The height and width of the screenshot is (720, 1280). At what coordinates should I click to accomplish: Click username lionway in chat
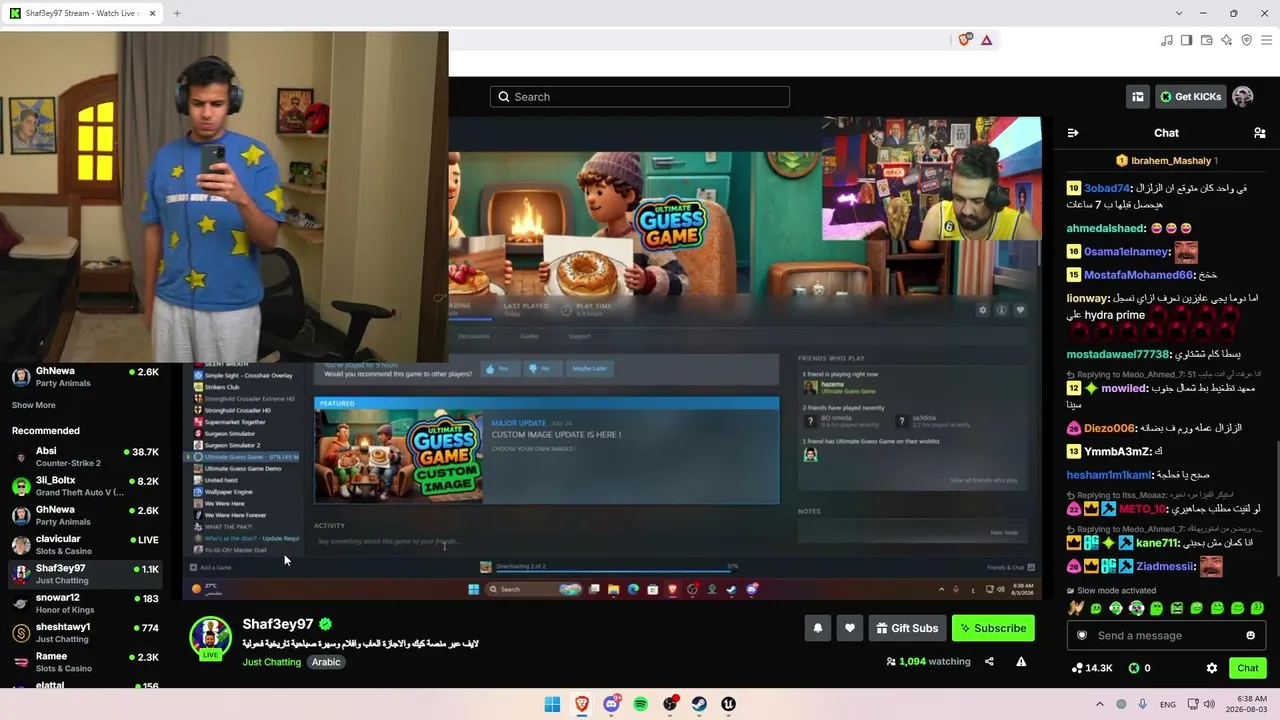pos(1088,298)
